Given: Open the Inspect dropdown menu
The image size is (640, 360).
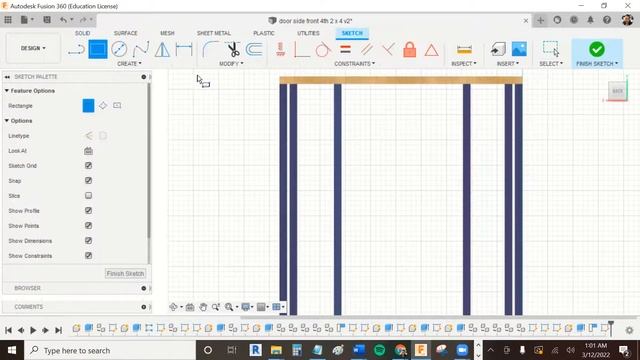Looking at the screenshot, I should pyautogui.click(x=464, y=64).
